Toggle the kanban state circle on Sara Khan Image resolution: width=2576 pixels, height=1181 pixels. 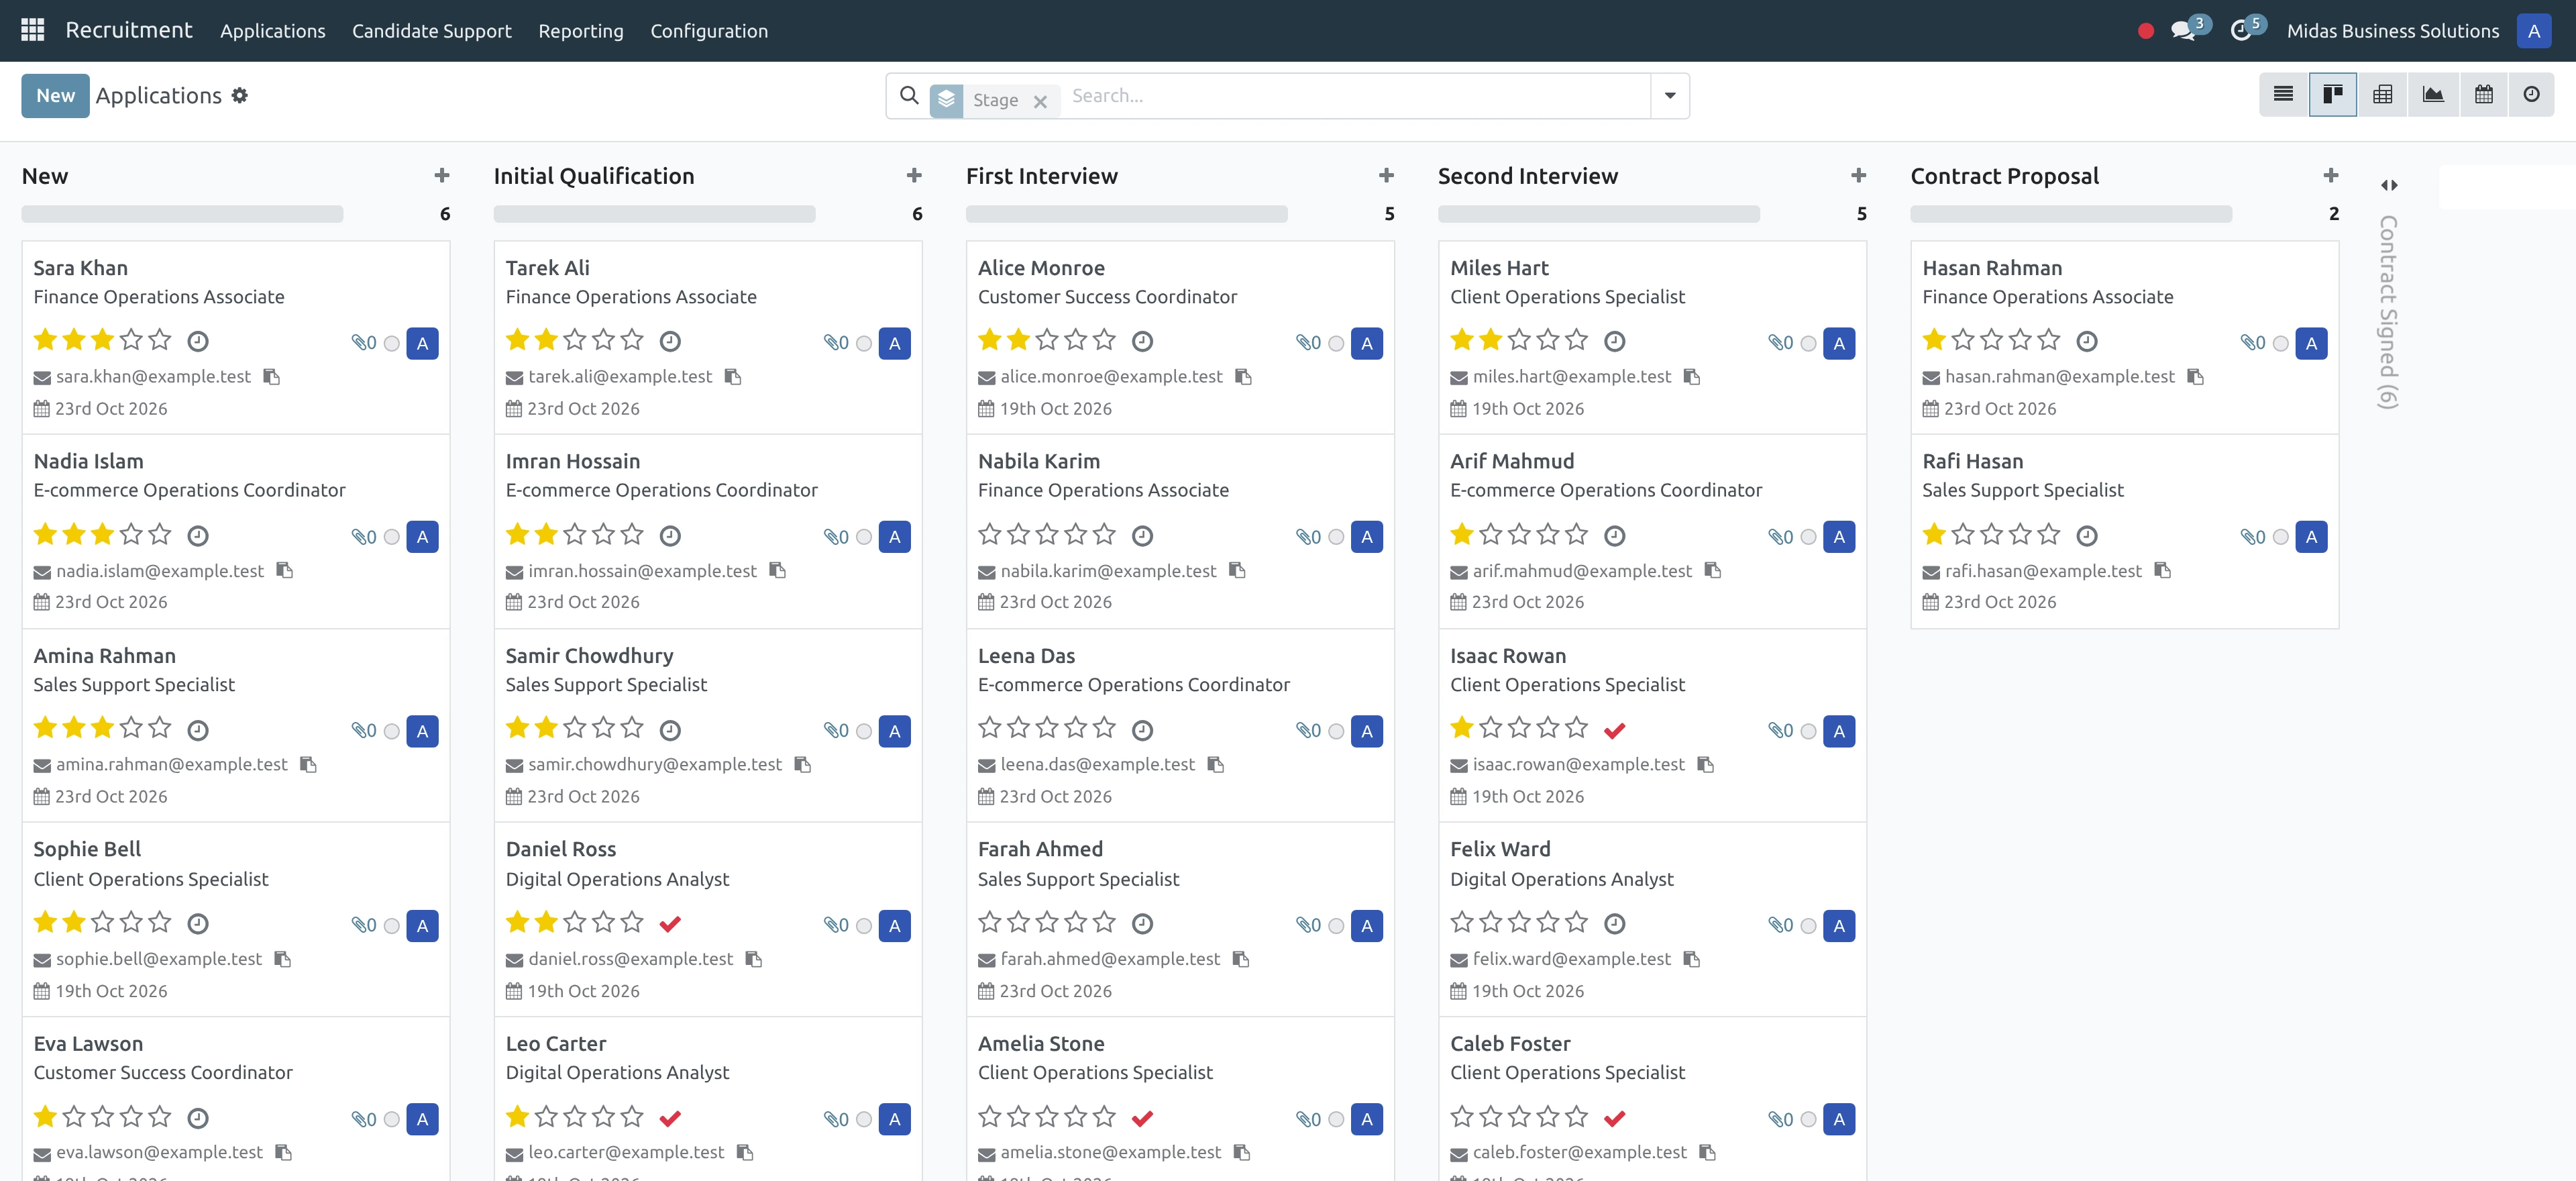click(392, 343)
